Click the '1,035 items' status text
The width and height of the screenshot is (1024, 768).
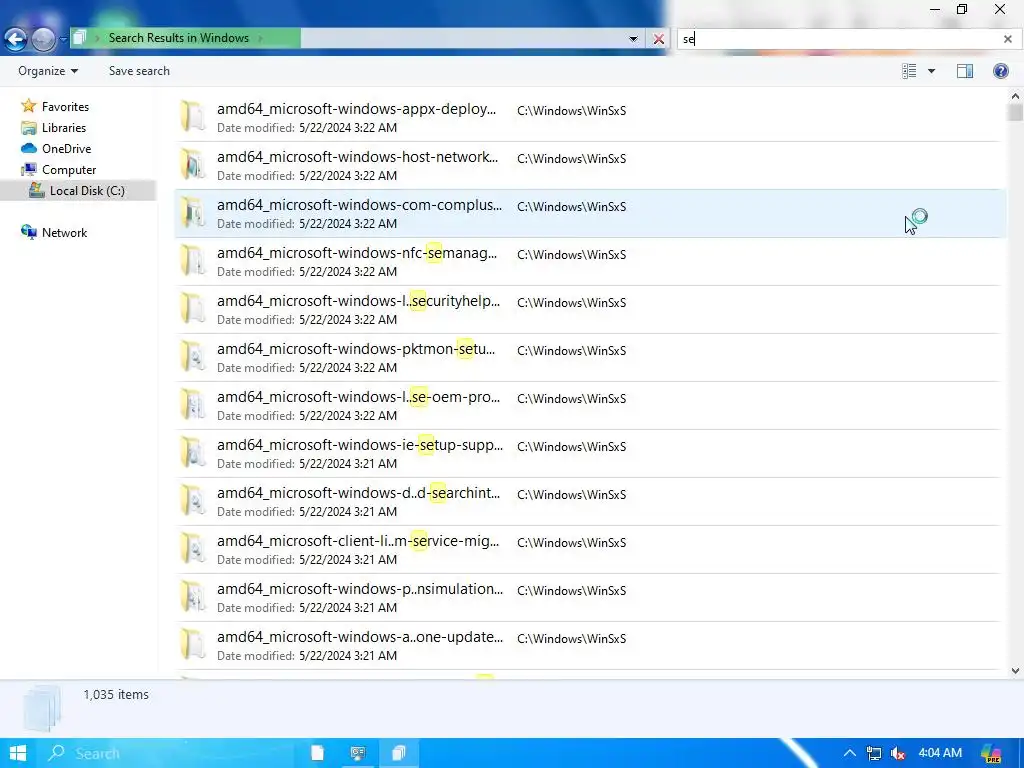(116, 694)
